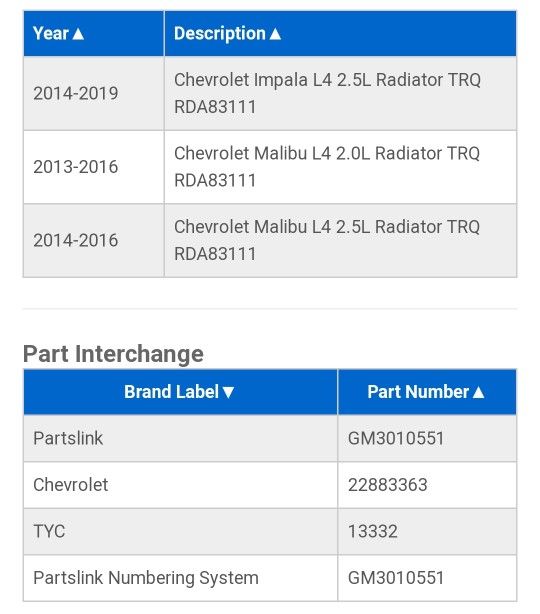This screenshot has width=540, height=614.
Task: Click the Part Interchange heading
Action: 113,354
